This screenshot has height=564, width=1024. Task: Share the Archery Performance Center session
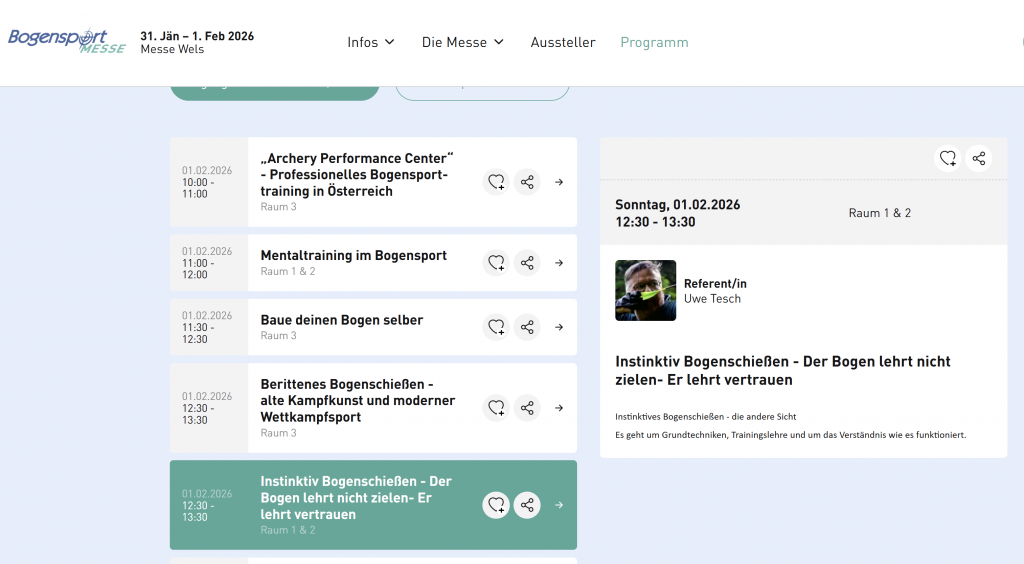tap(527, 182)
